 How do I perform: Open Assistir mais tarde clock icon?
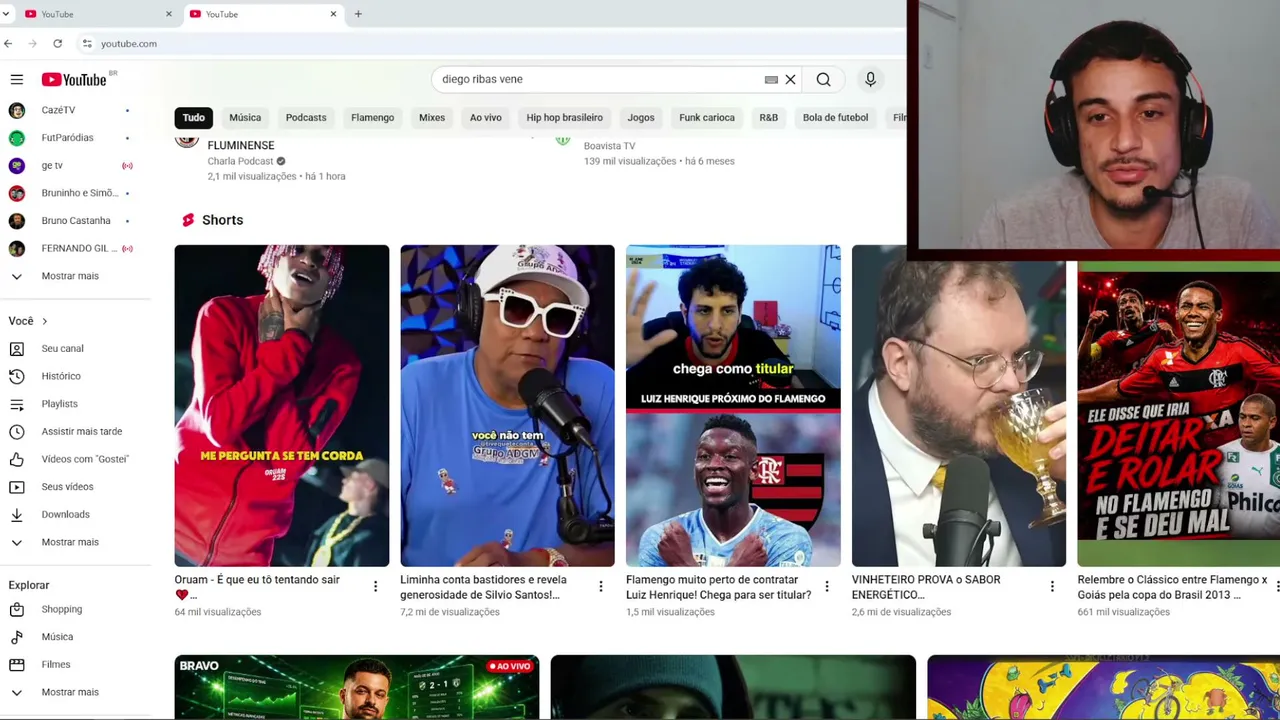coord(17,432)
